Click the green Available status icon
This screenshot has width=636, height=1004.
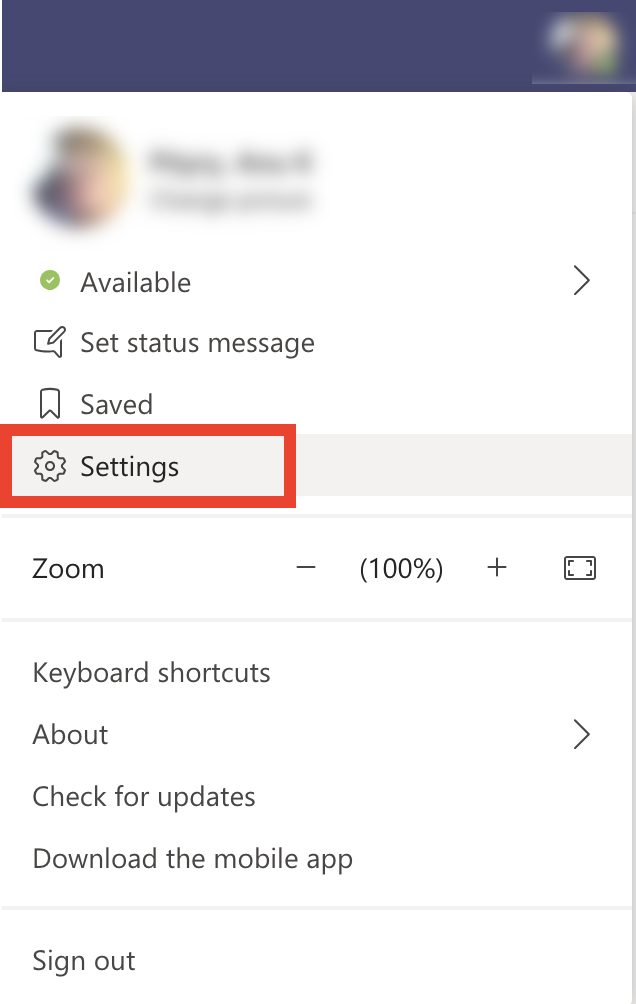click(x=50, y=280)
